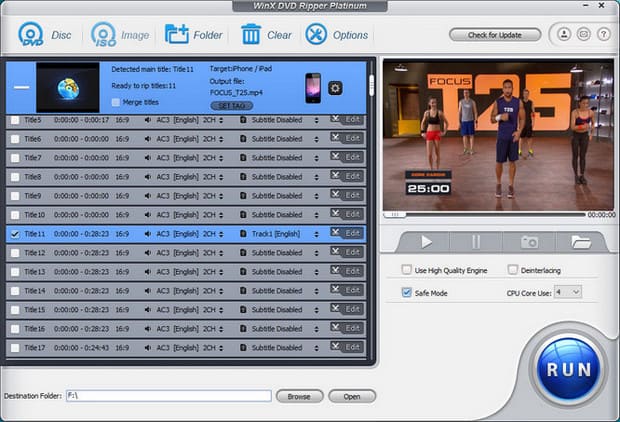620x422 pixels.
Task: Load a DVD with the Disc icon
Action: [31, 35]
